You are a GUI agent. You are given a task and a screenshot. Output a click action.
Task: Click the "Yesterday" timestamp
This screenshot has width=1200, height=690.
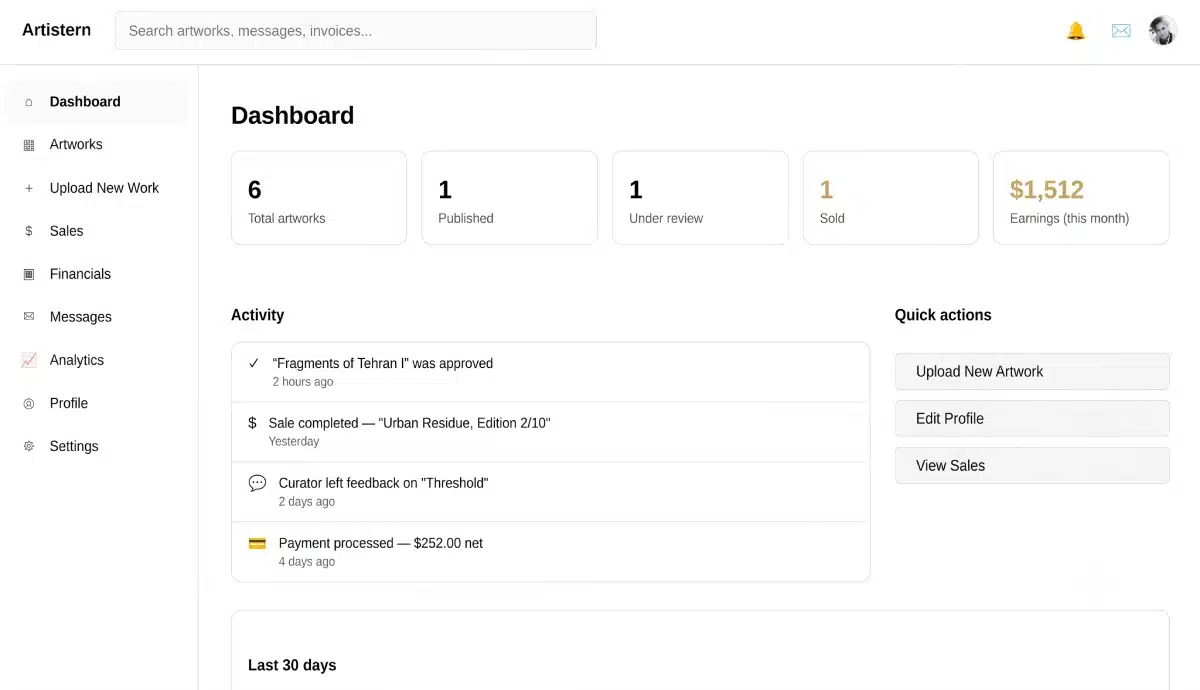(x=294, y=442)
